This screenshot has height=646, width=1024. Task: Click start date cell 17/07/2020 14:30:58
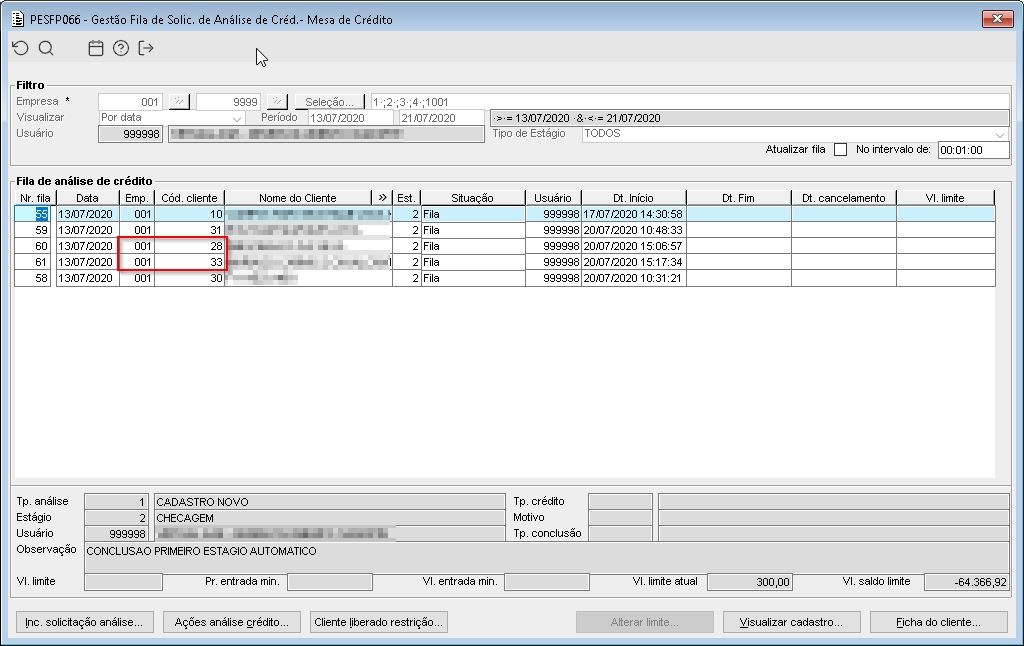point(633,214)
